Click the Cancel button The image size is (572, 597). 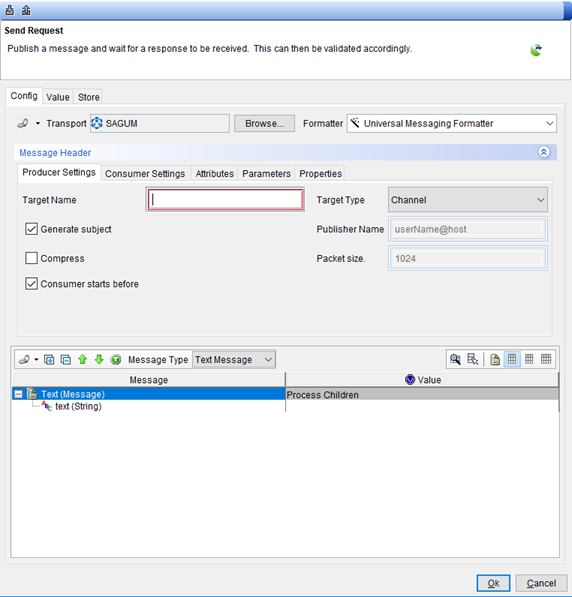point(541,583)
